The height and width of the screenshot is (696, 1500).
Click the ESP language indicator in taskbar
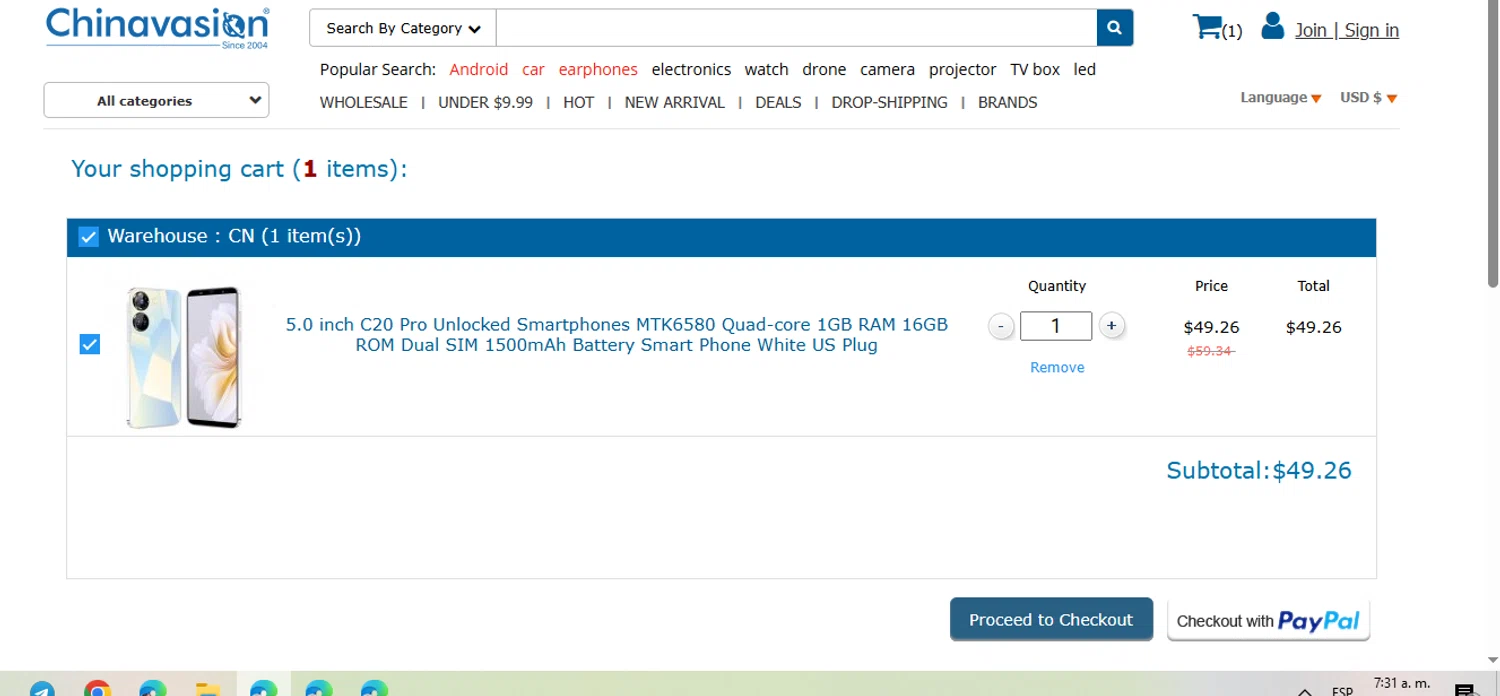(1342, 691)
